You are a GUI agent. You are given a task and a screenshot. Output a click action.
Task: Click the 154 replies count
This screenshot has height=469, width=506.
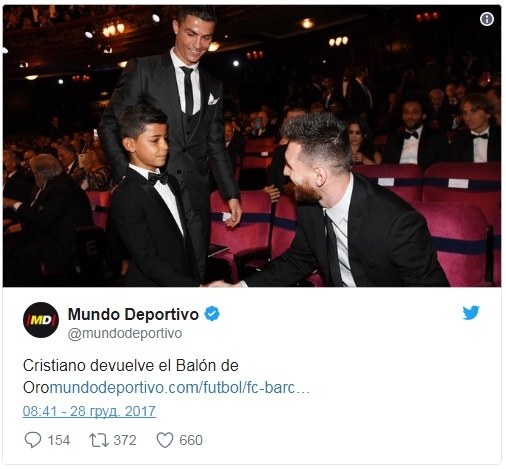click(59, 440)
